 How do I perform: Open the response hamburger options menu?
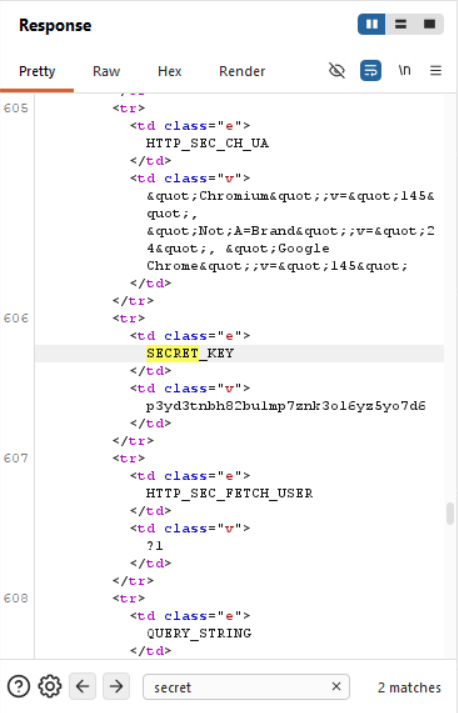click(x=436, y=70)
